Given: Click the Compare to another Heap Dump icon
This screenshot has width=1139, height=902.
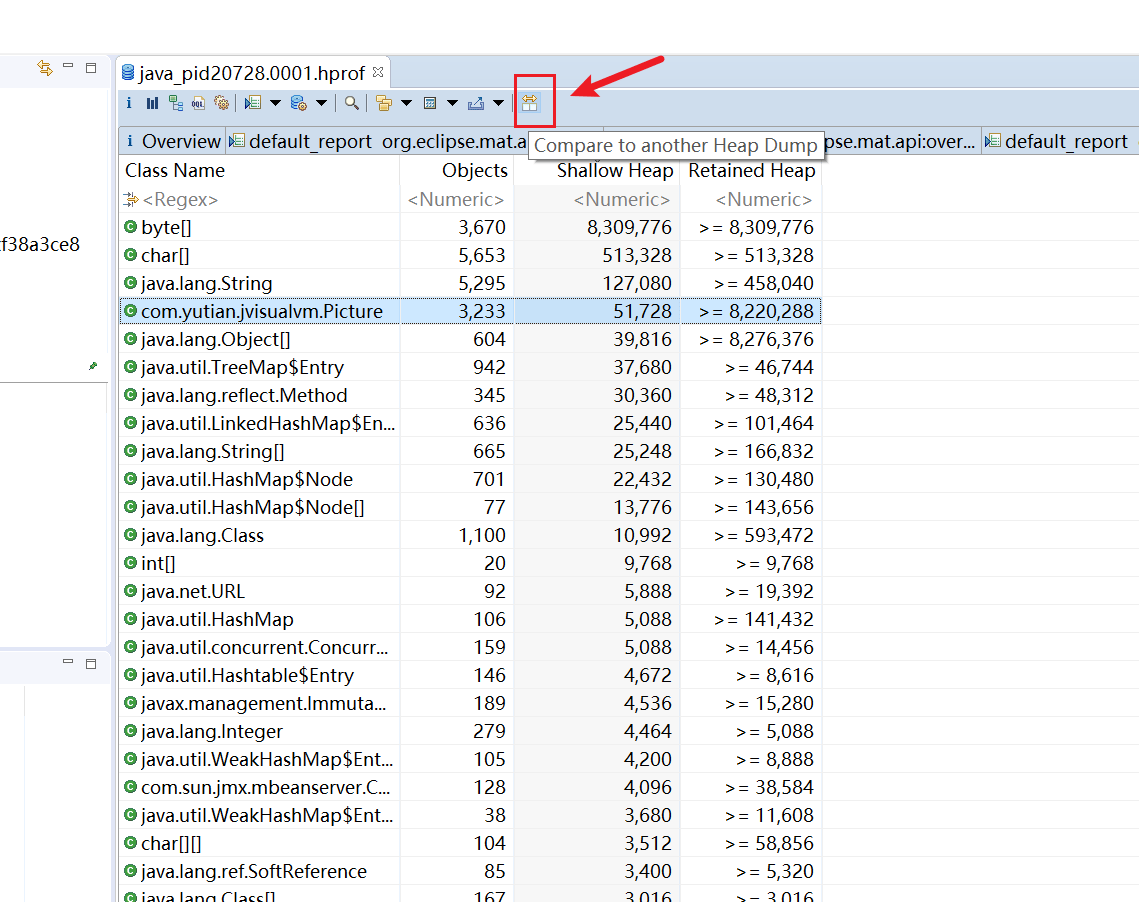Looking at the screenshot, I should click(x=530, y=103).
